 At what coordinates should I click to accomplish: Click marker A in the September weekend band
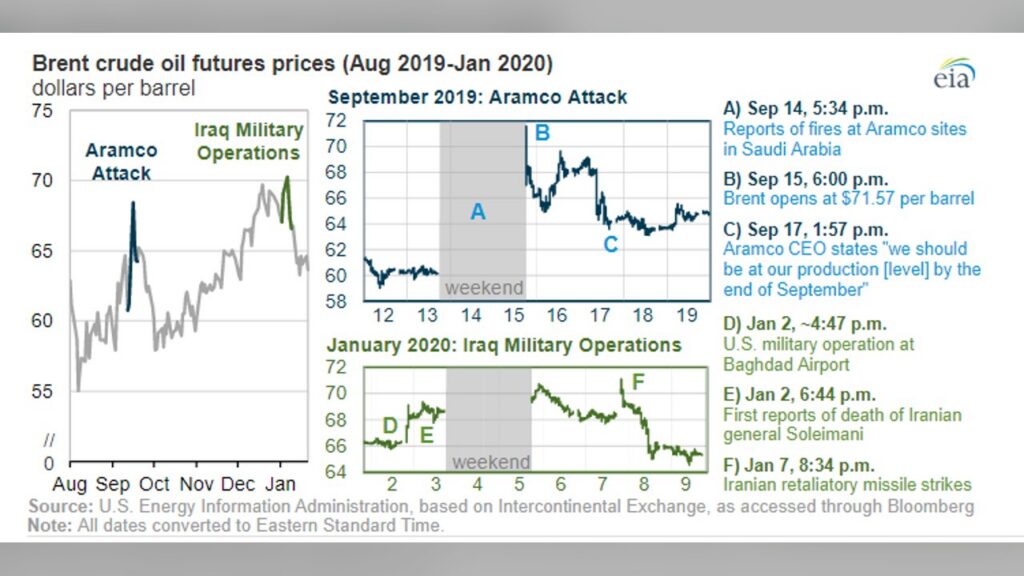pos(478,212)
